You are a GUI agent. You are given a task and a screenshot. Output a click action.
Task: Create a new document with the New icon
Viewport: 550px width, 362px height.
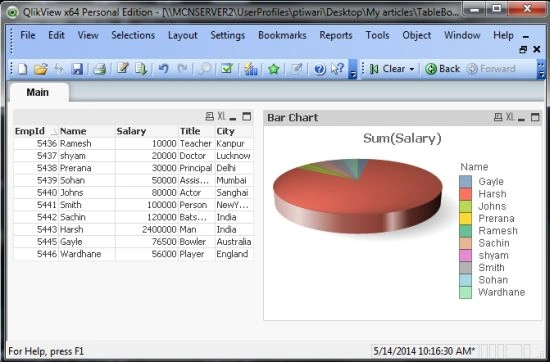click(22, 69)
